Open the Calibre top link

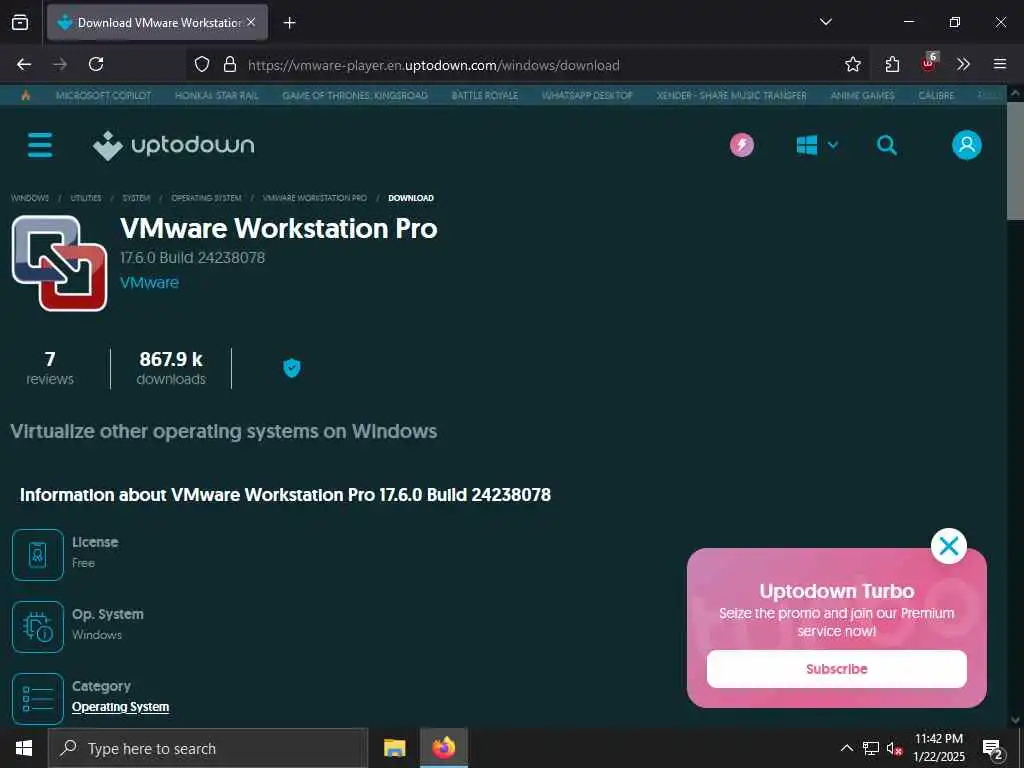[x=936, y=95]
